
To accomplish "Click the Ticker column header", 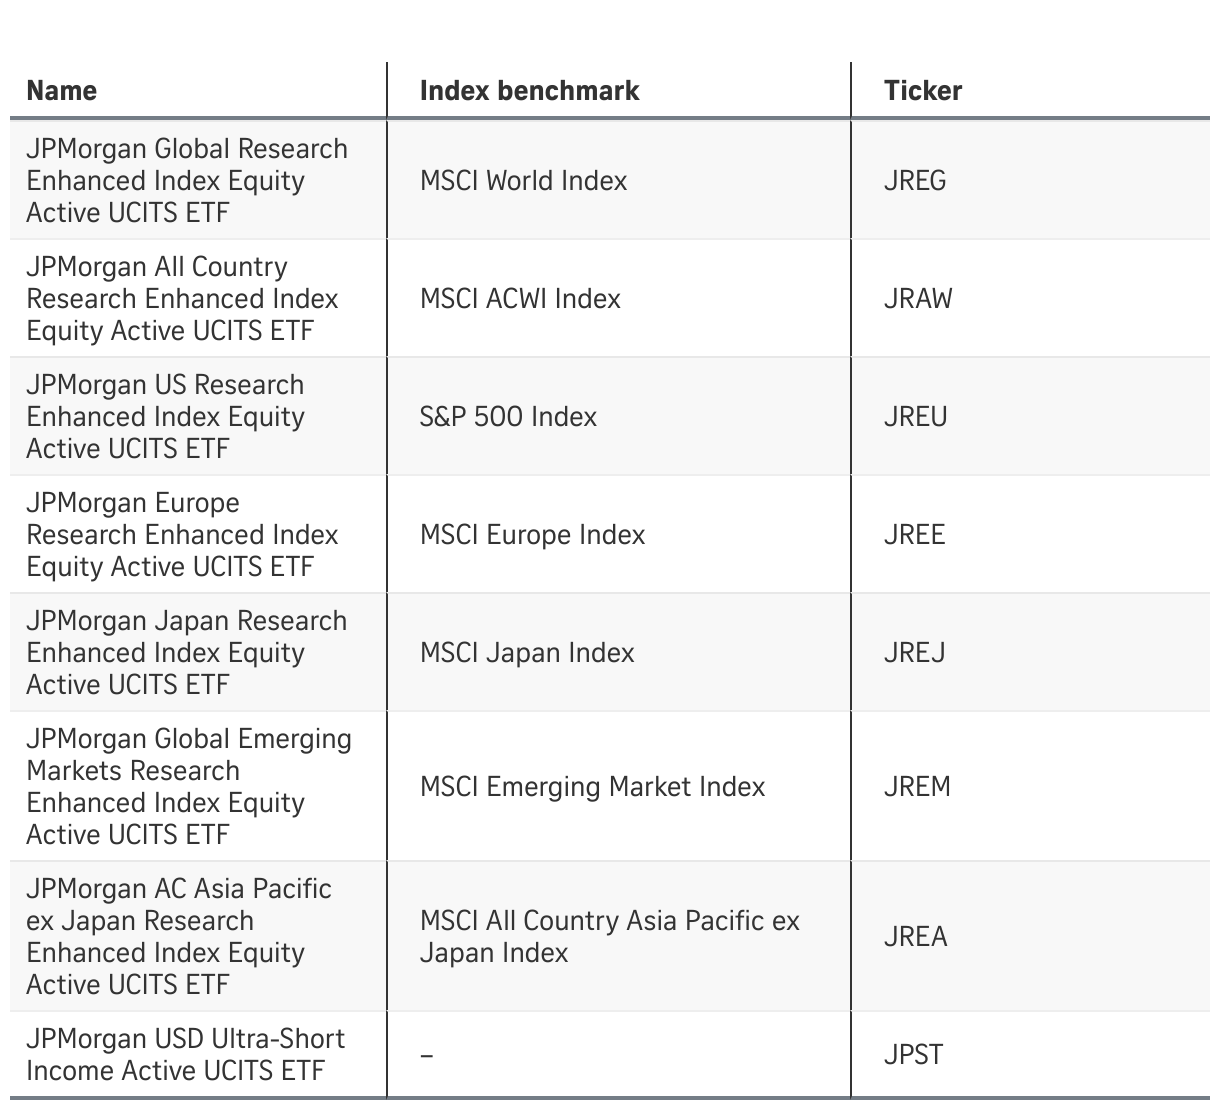I will 923,91.
